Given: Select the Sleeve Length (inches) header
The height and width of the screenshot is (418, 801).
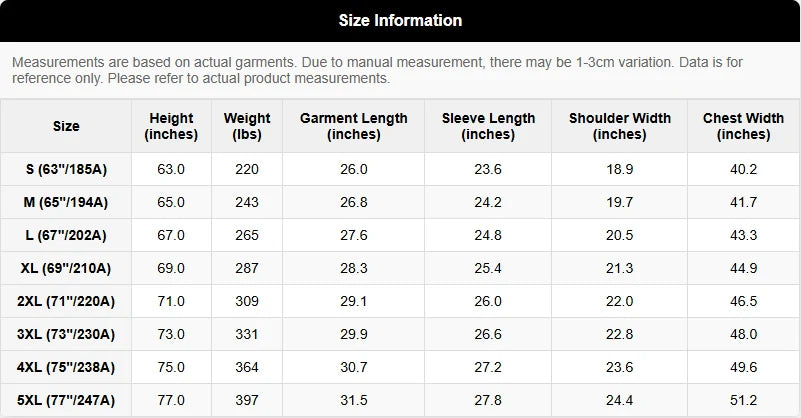Looking at the screenshot, I should click(x=488, y=126).
